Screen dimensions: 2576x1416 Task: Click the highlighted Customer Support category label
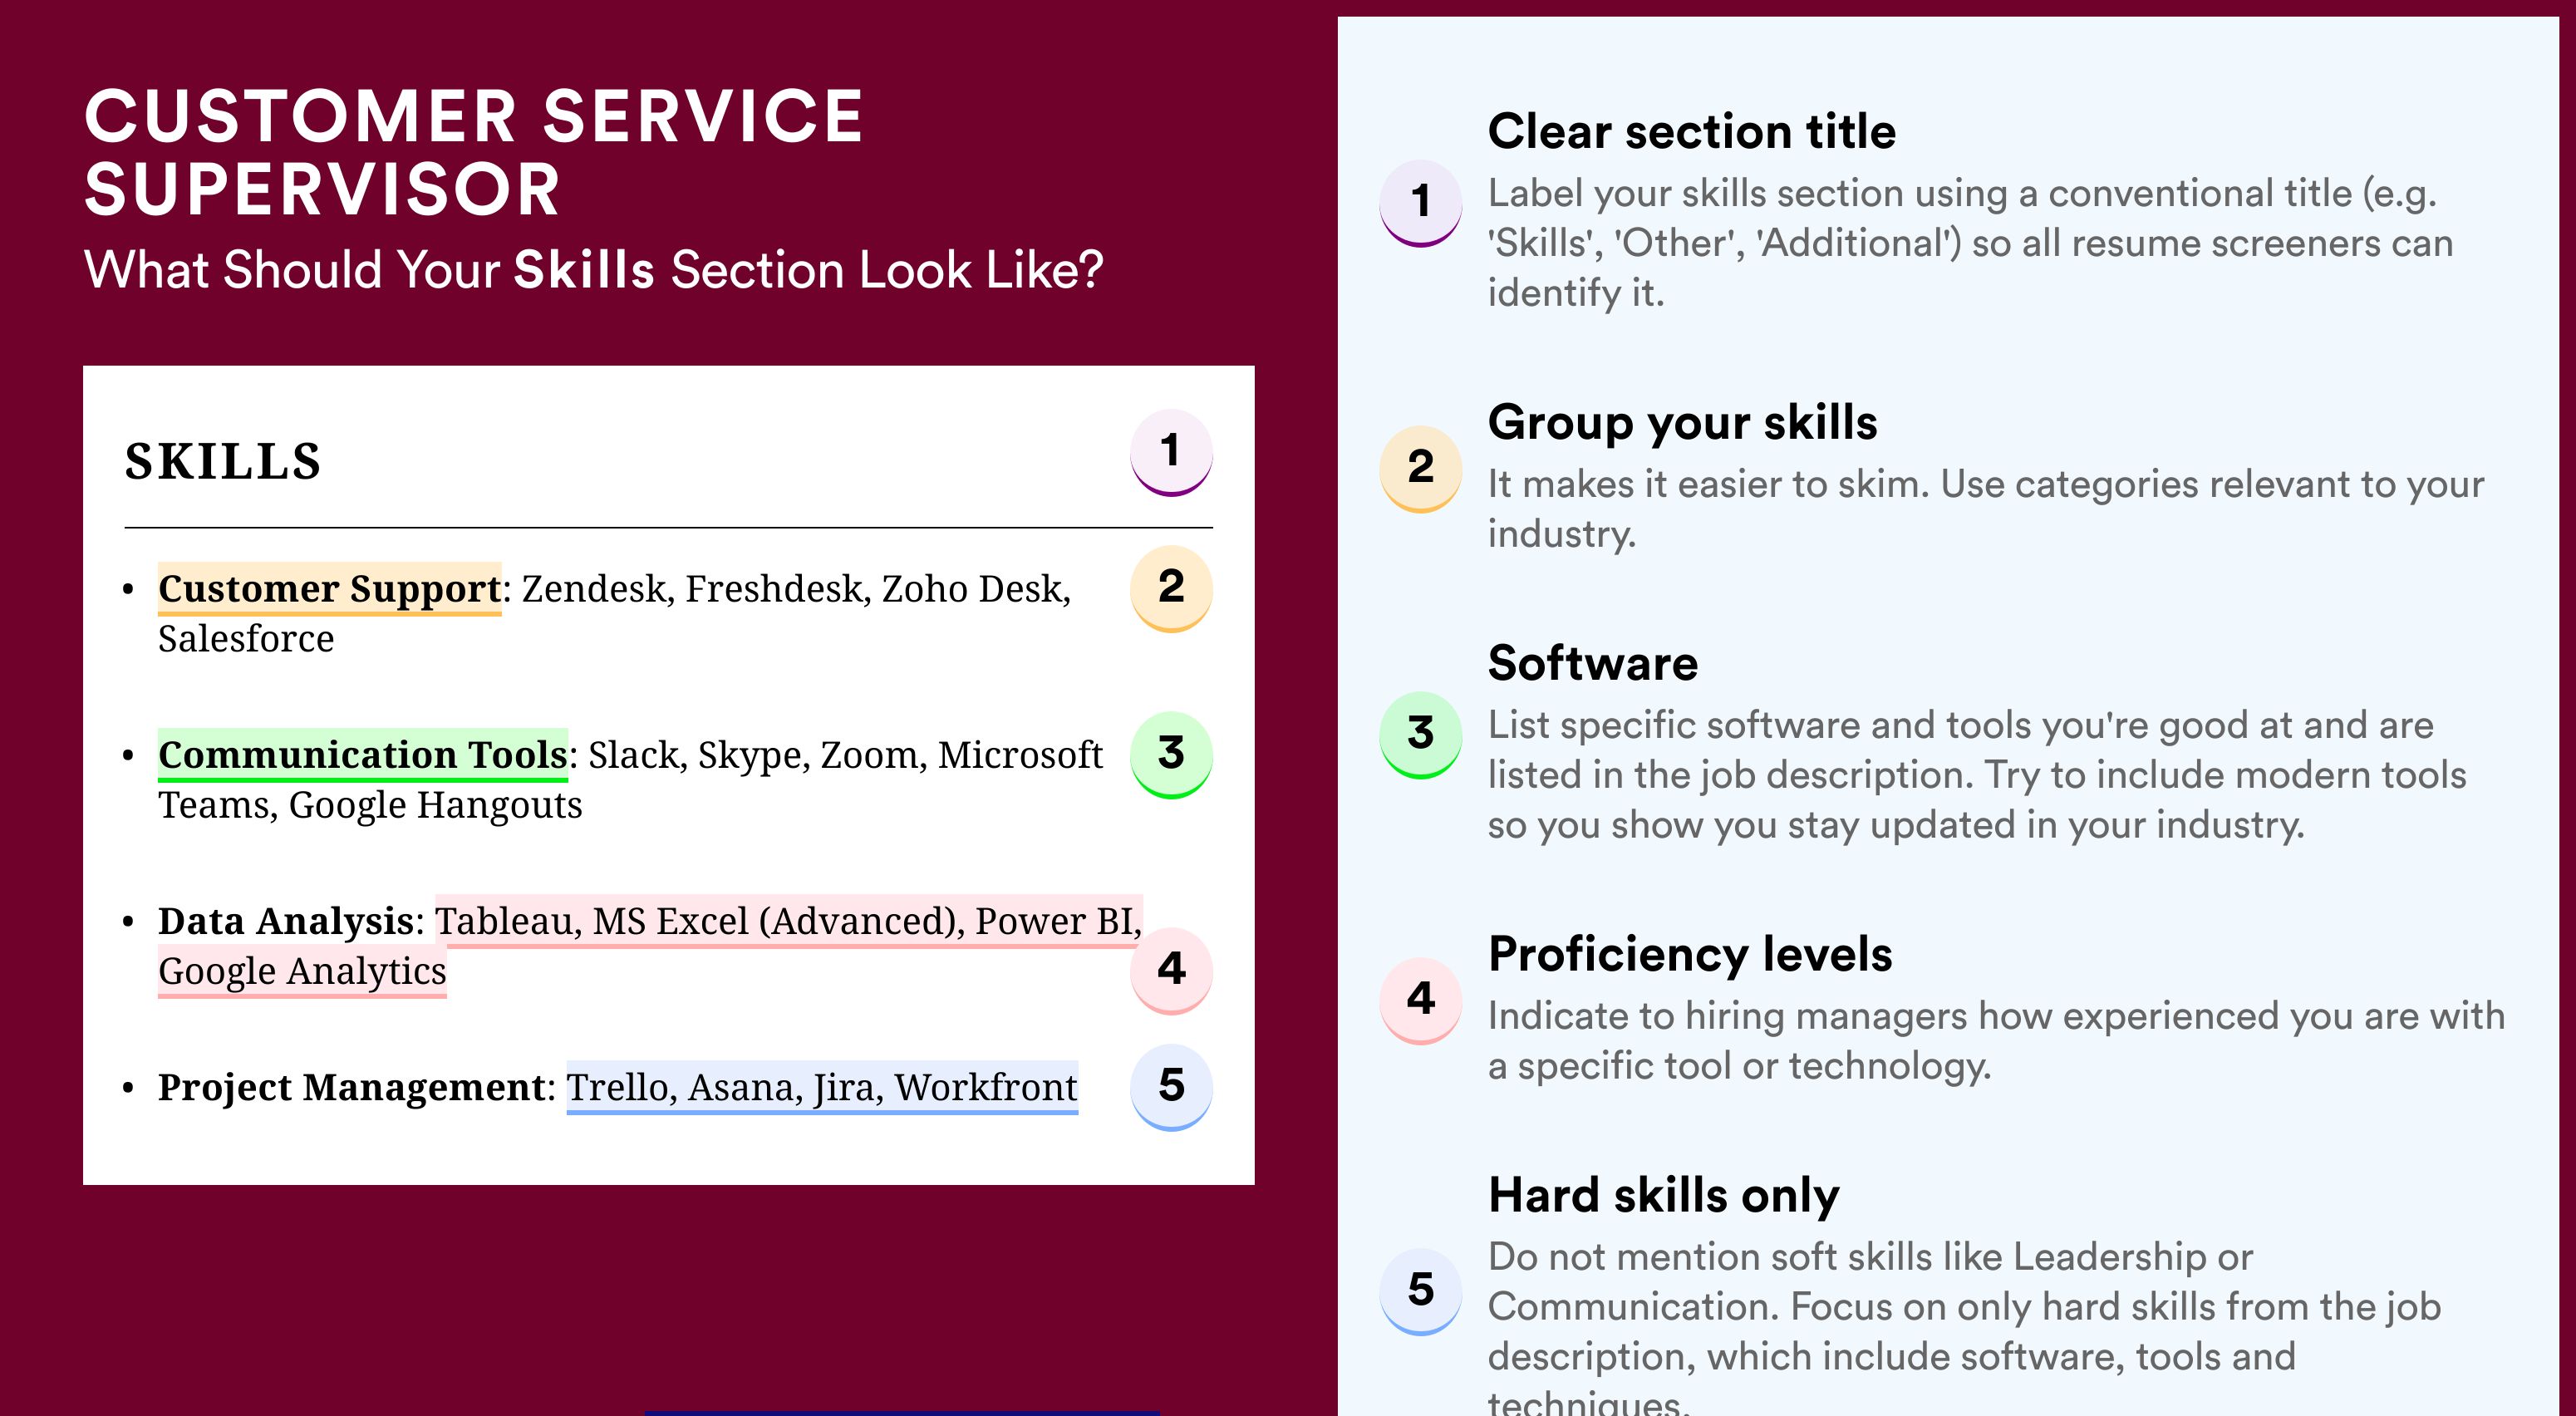[329, 589]
